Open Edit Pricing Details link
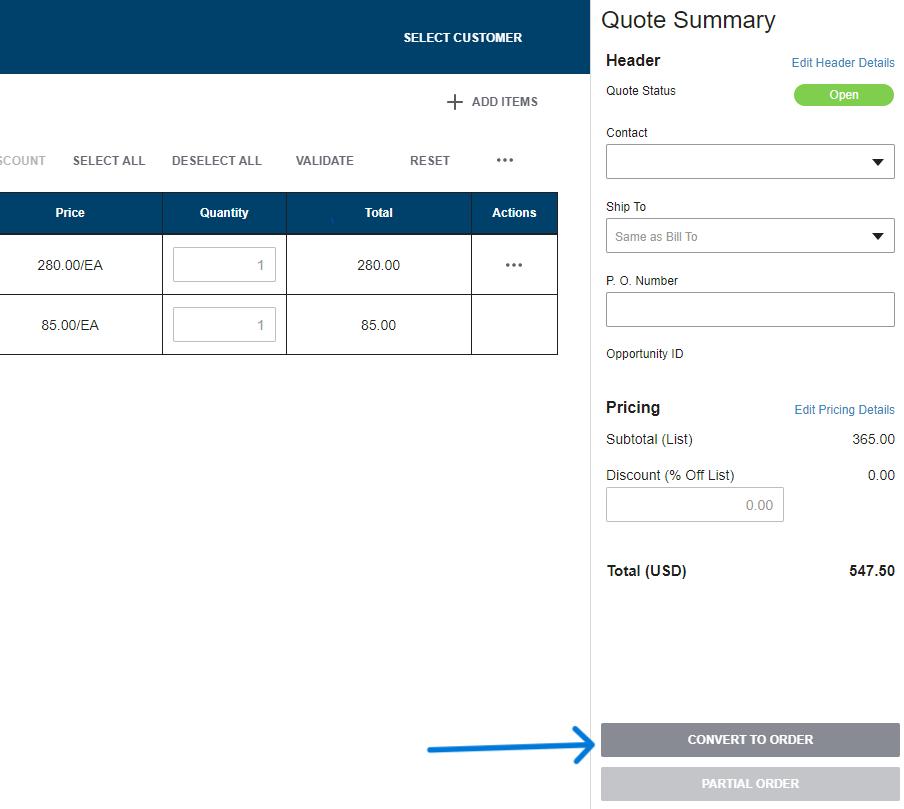Image resolution: width=904 pixels, height=809 pixels. (844, 410)
